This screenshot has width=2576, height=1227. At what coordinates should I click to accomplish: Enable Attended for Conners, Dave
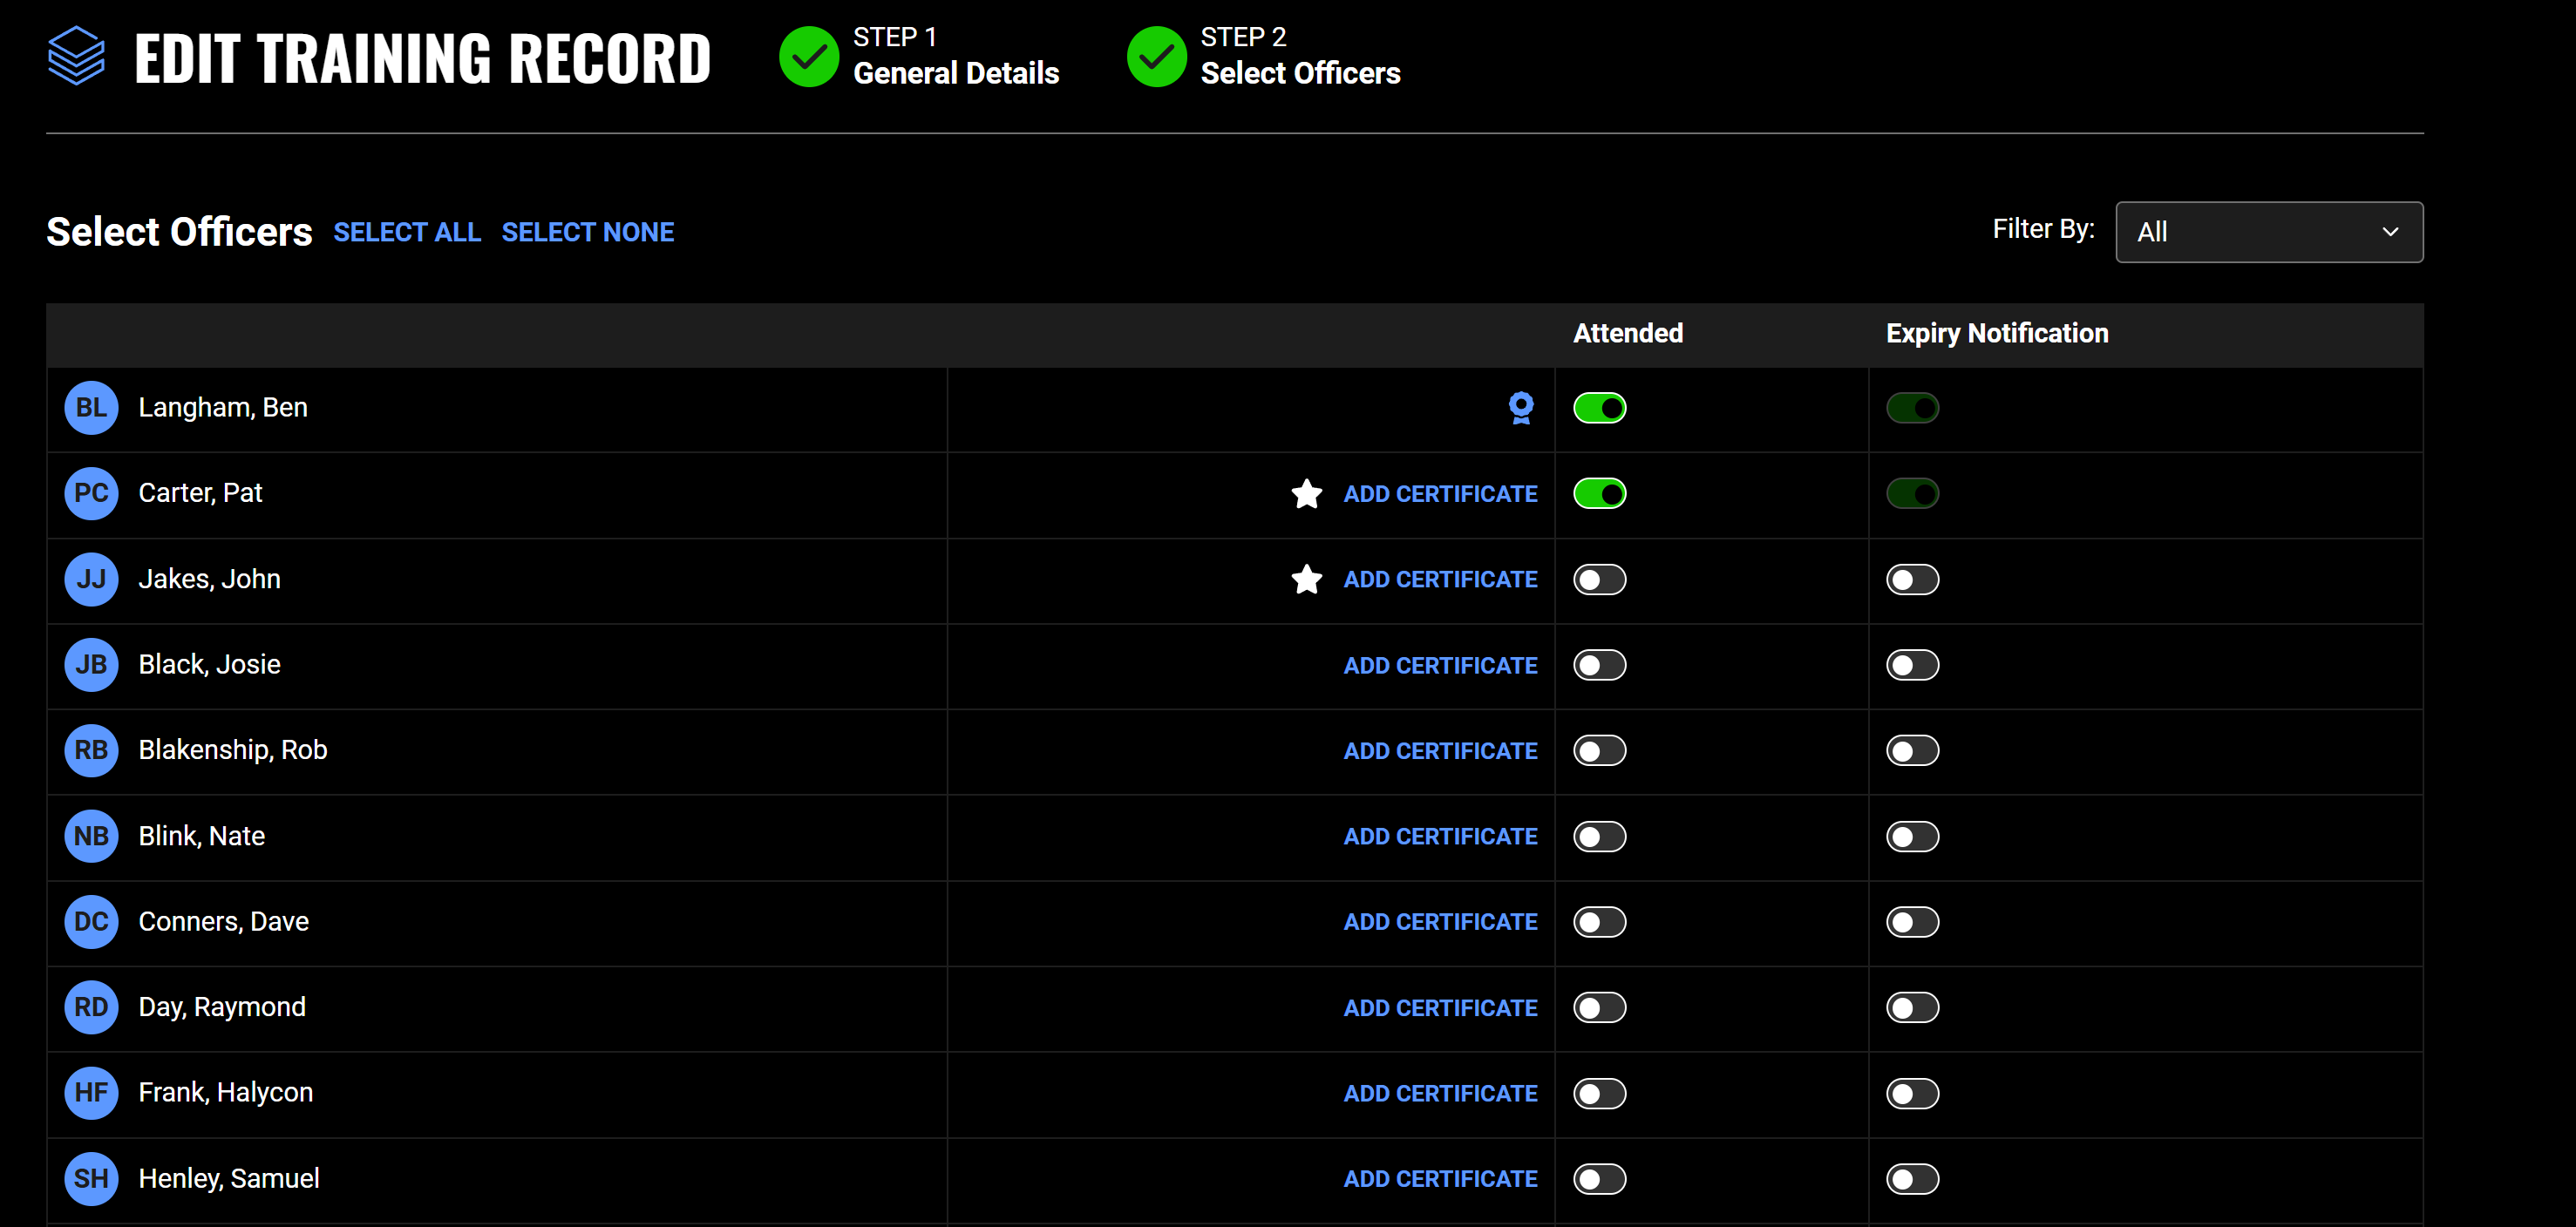[1600, 921]
